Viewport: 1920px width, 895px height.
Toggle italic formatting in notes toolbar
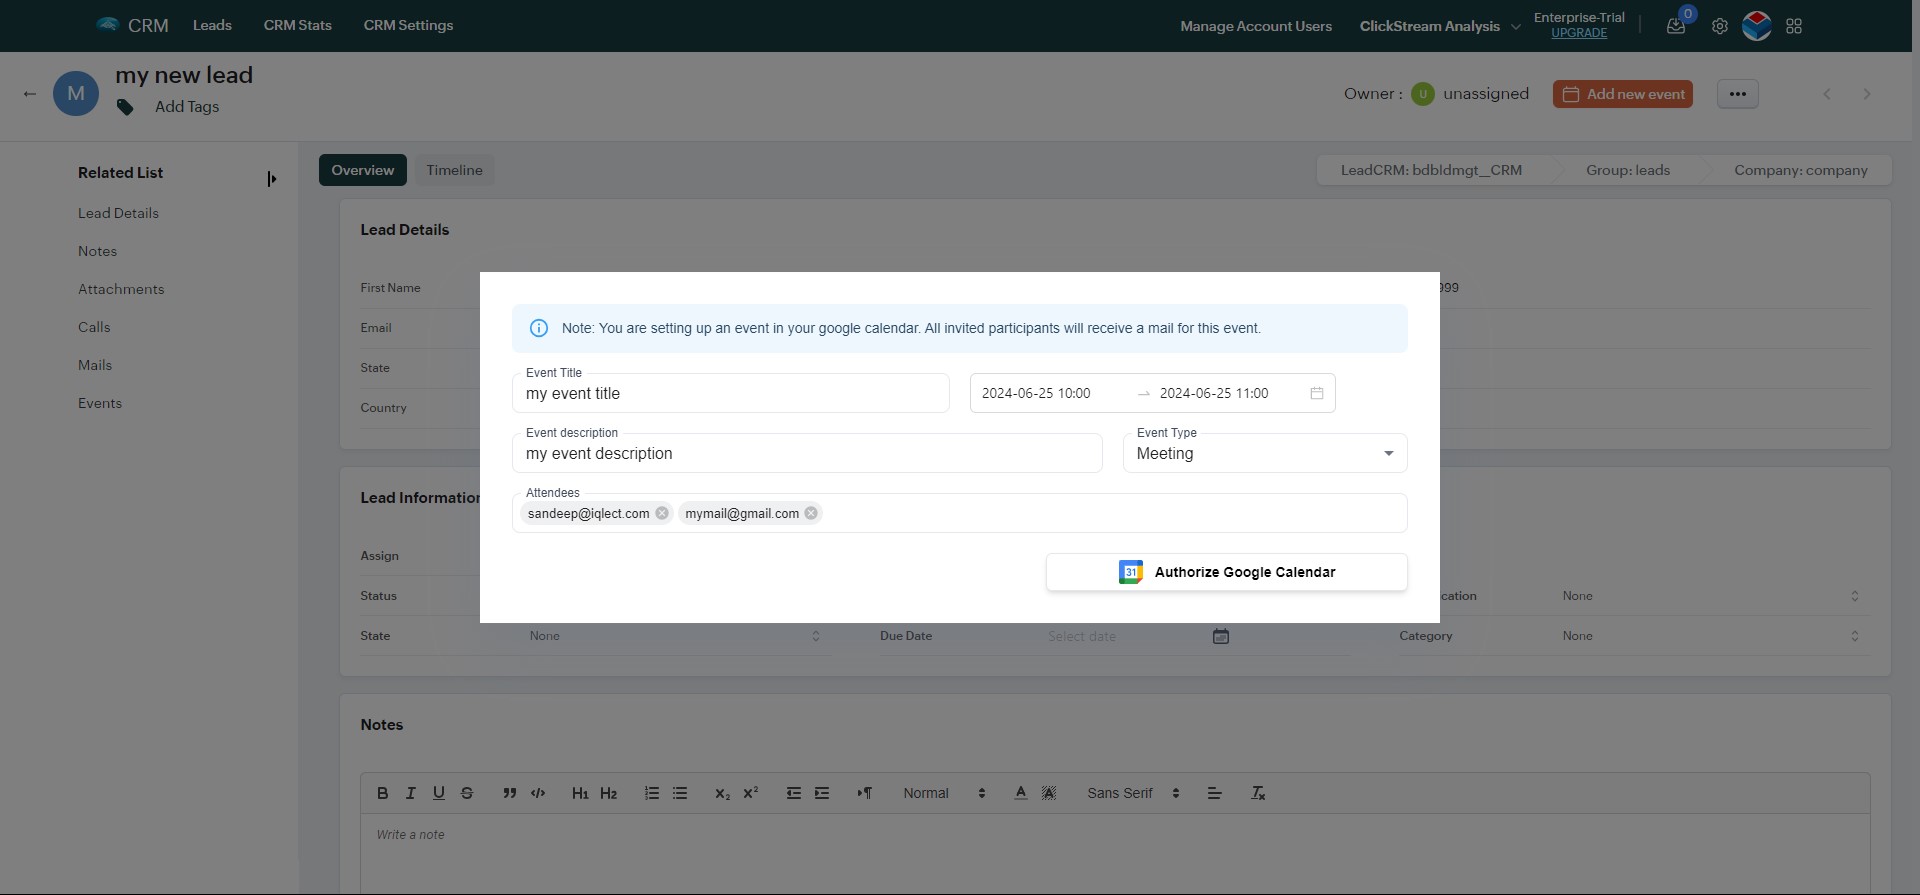coord(410,793)
